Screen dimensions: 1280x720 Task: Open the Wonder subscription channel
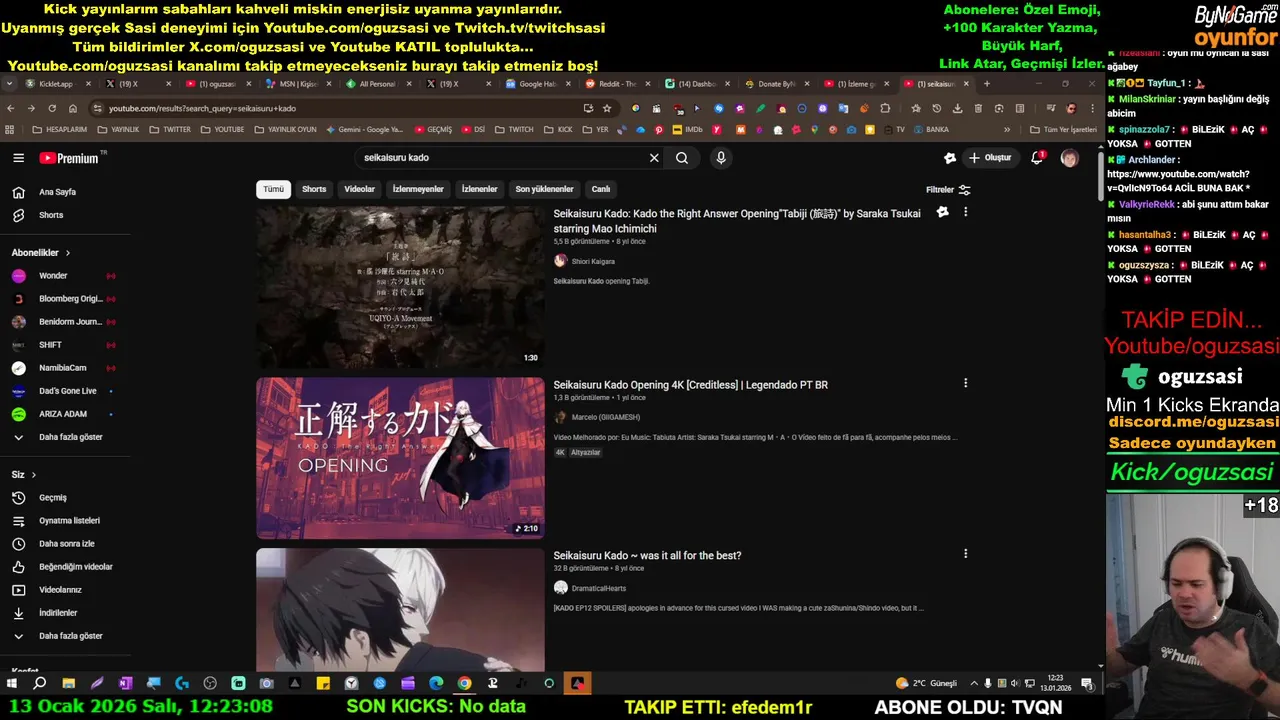pos(53,276)
